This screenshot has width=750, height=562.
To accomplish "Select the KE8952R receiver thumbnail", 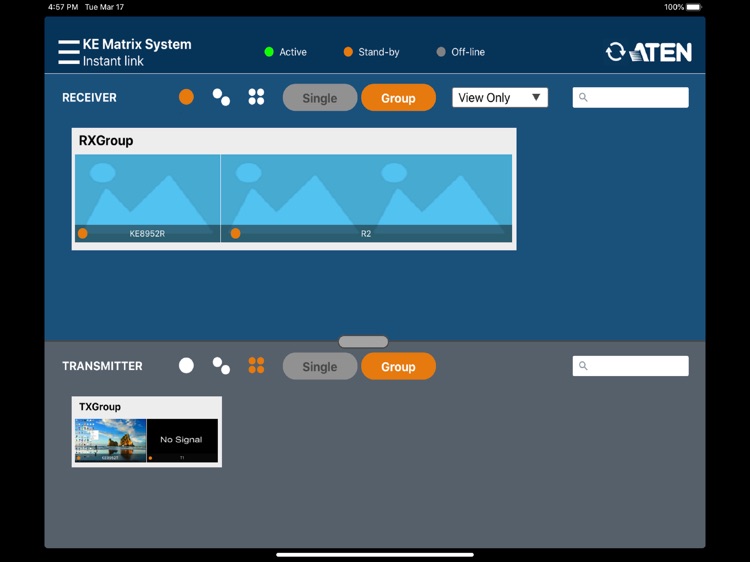I will click(147, 198).
